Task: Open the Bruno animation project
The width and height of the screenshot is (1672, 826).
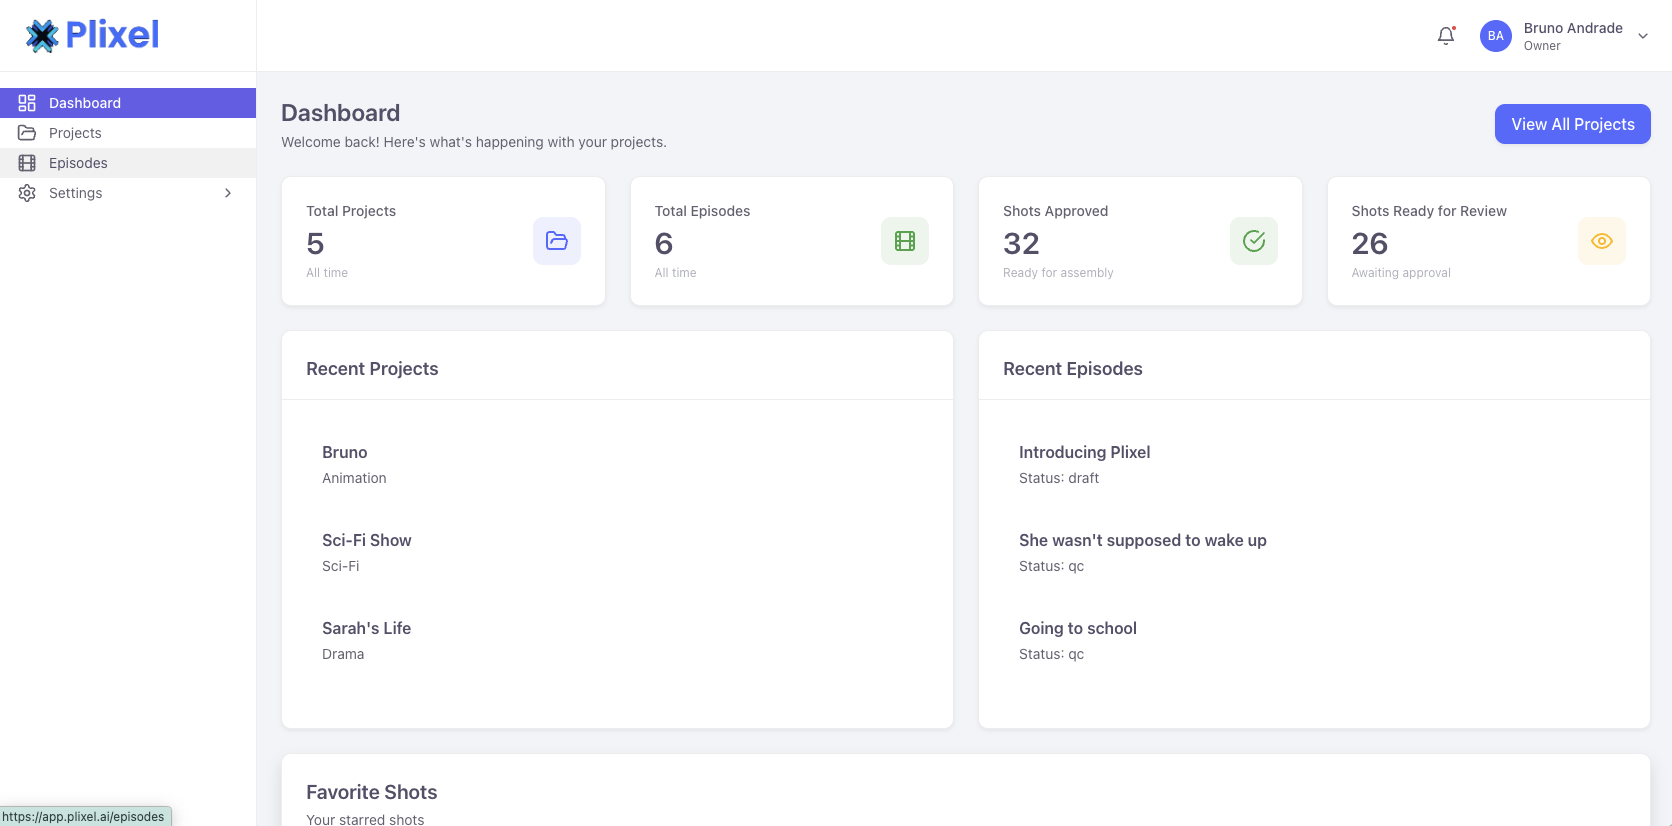Action: 345,453
